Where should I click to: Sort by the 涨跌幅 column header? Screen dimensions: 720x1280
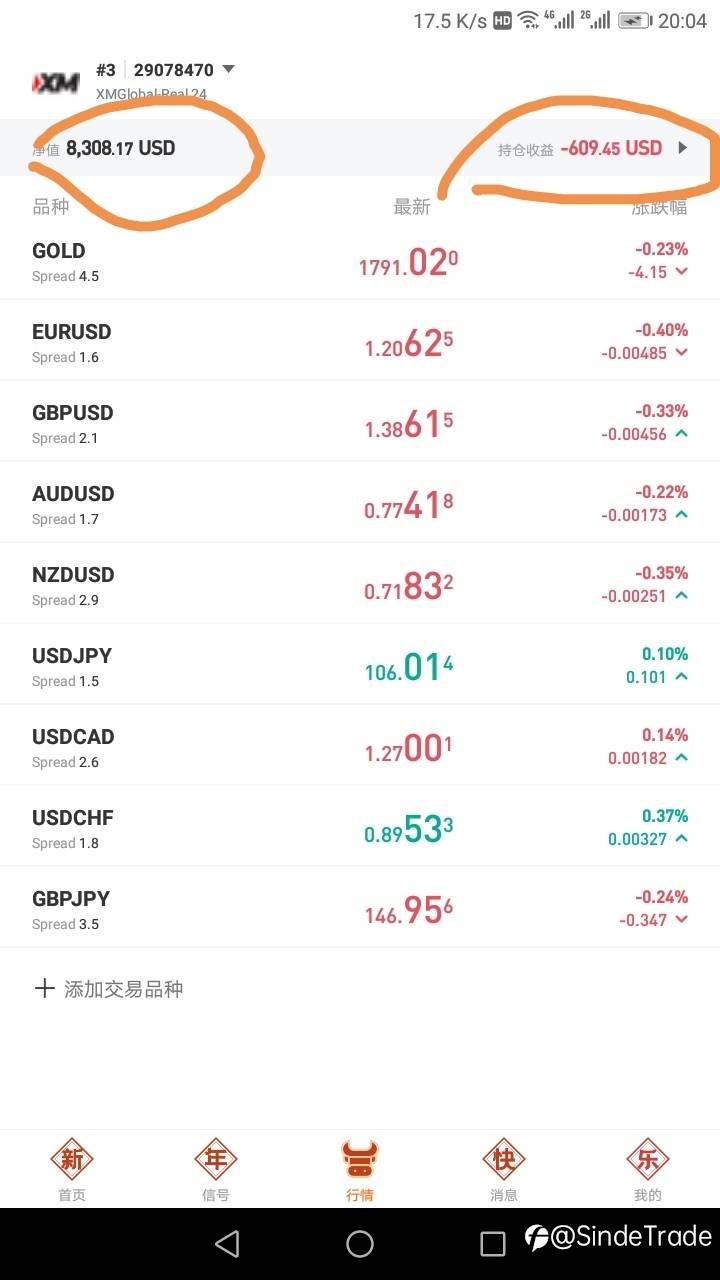point(660,207)
